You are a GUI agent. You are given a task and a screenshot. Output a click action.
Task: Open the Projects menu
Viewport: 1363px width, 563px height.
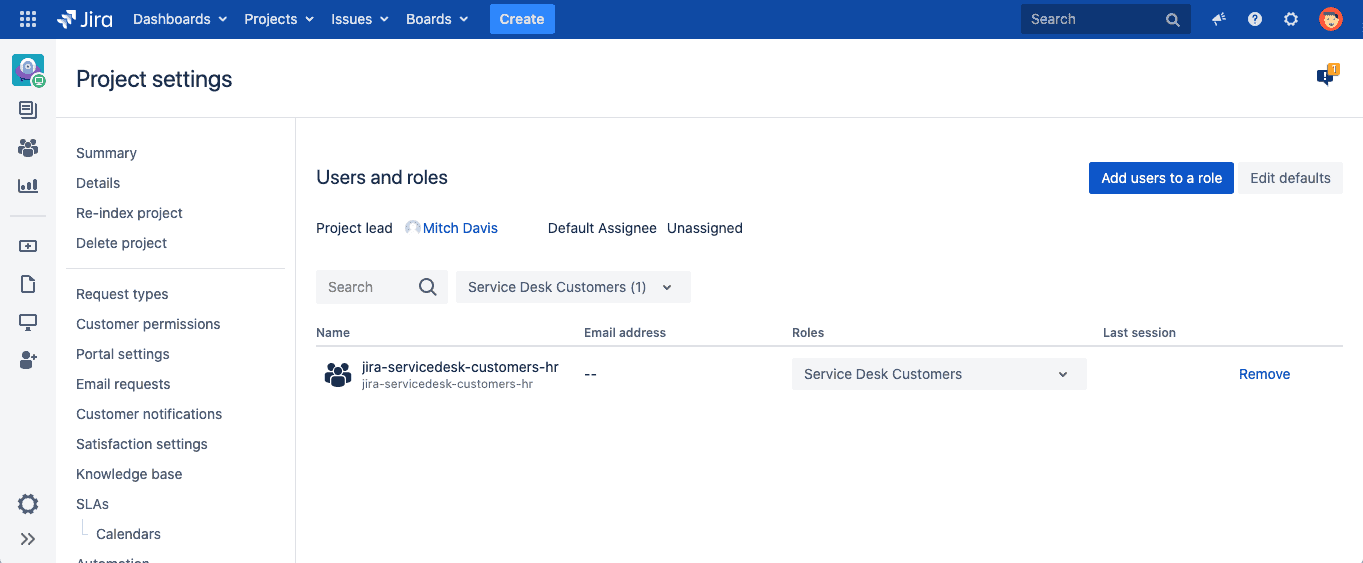pyautogui.click(x=279, y=19)
